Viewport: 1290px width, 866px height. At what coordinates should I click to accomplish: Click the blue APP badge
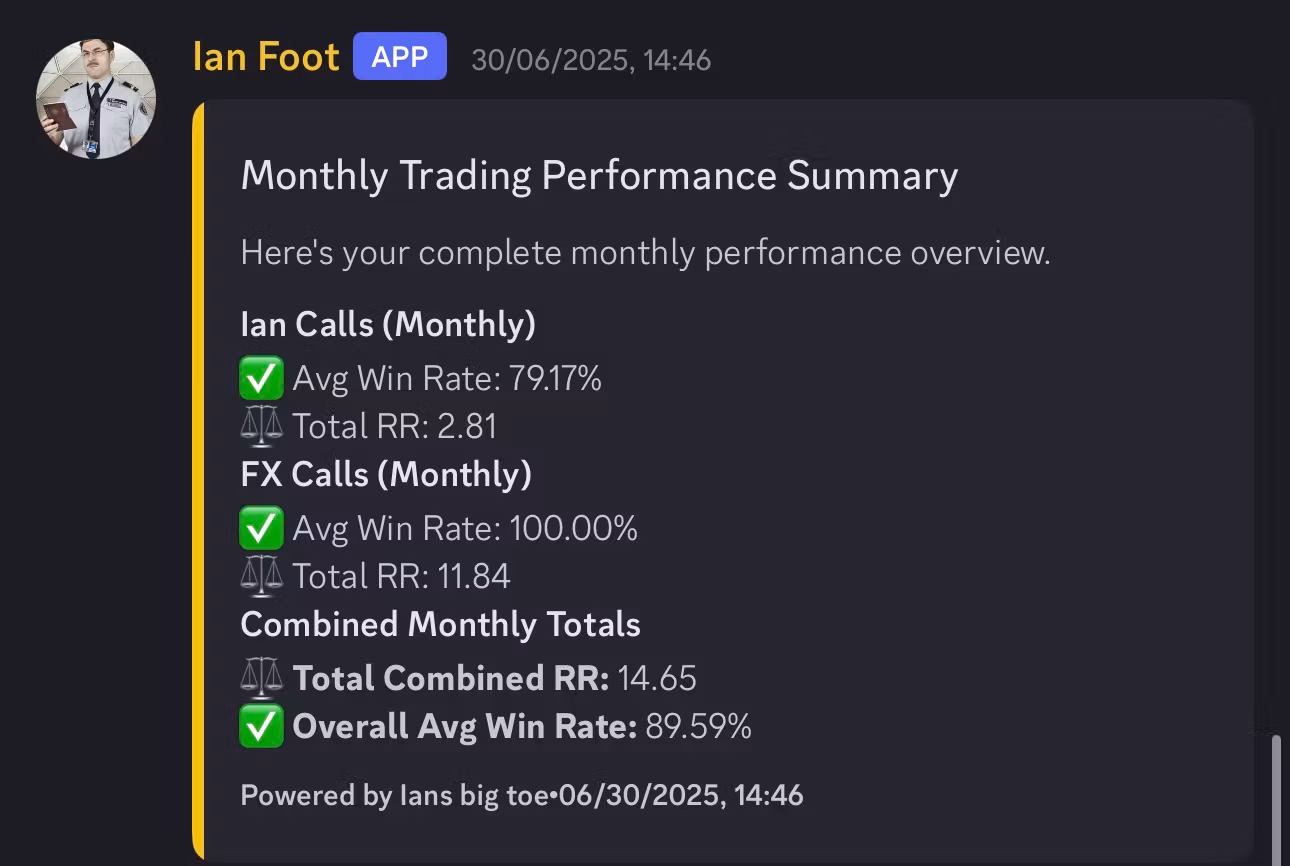(400, 57)
